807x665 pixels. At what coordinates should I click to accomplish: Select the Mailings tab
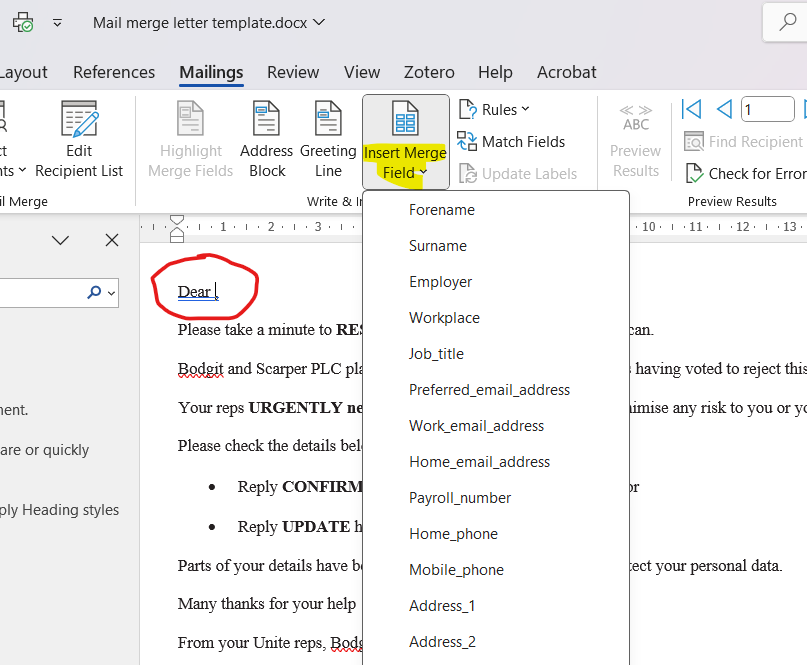pyautogui.click(x=211, y=72)
